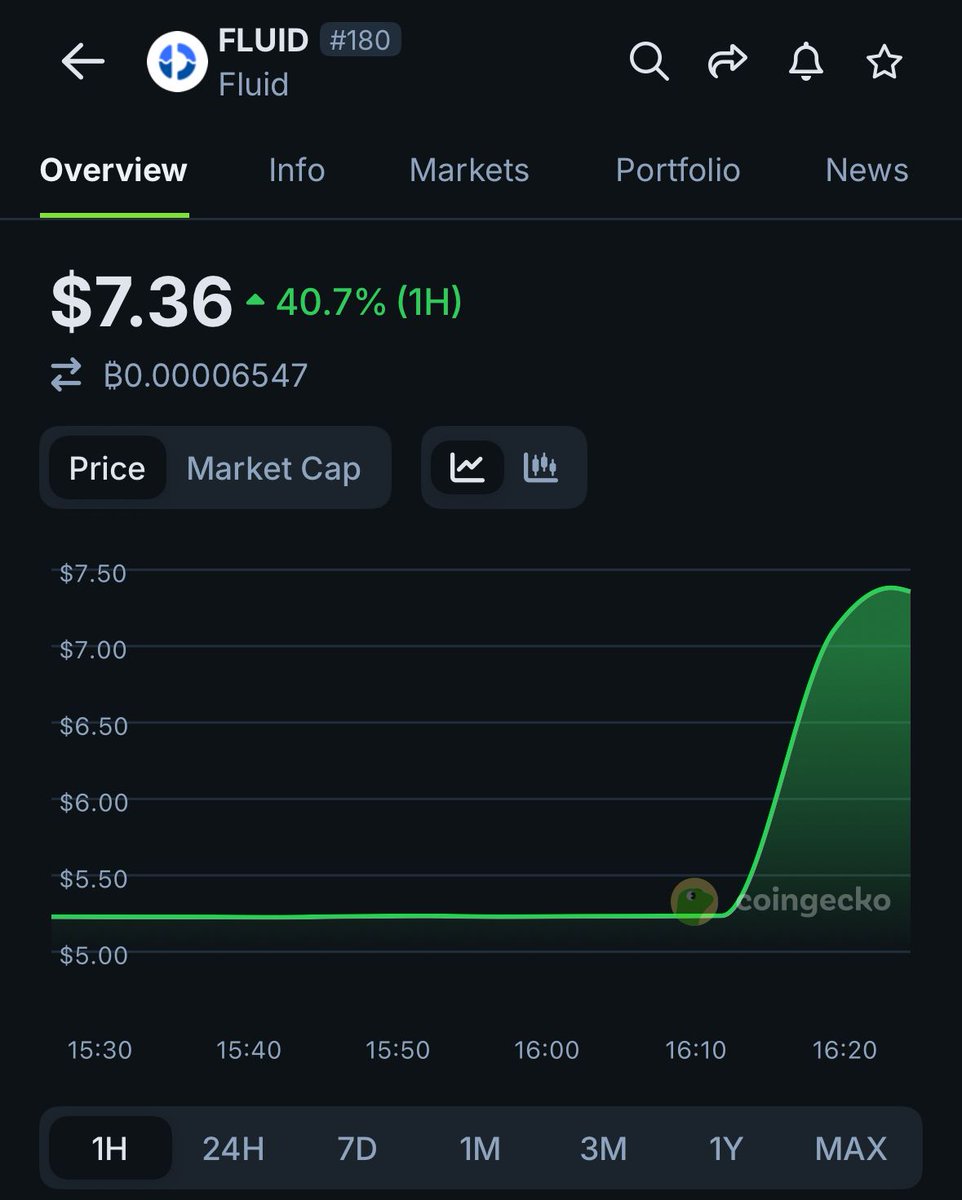
Task: Select the 24H time range
Action: (x=233, y=1148)
